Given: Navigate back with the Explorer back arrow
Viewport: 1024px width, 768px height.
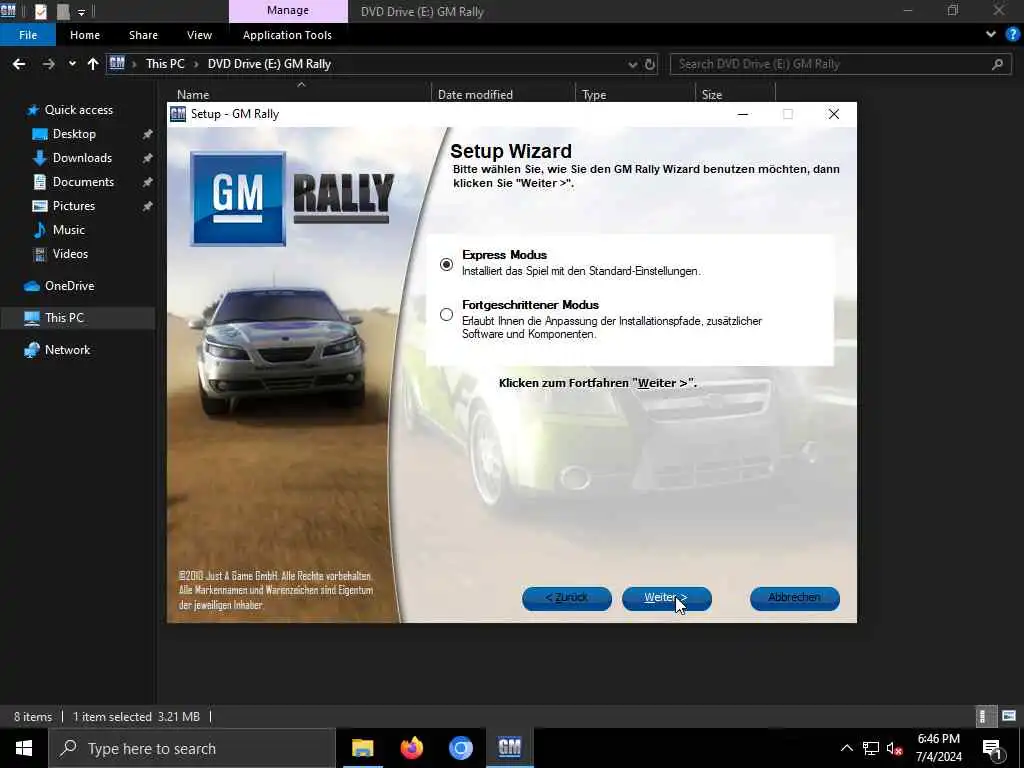Looking at the screenshot, I should pyautogui.click(x=19, y=64).
